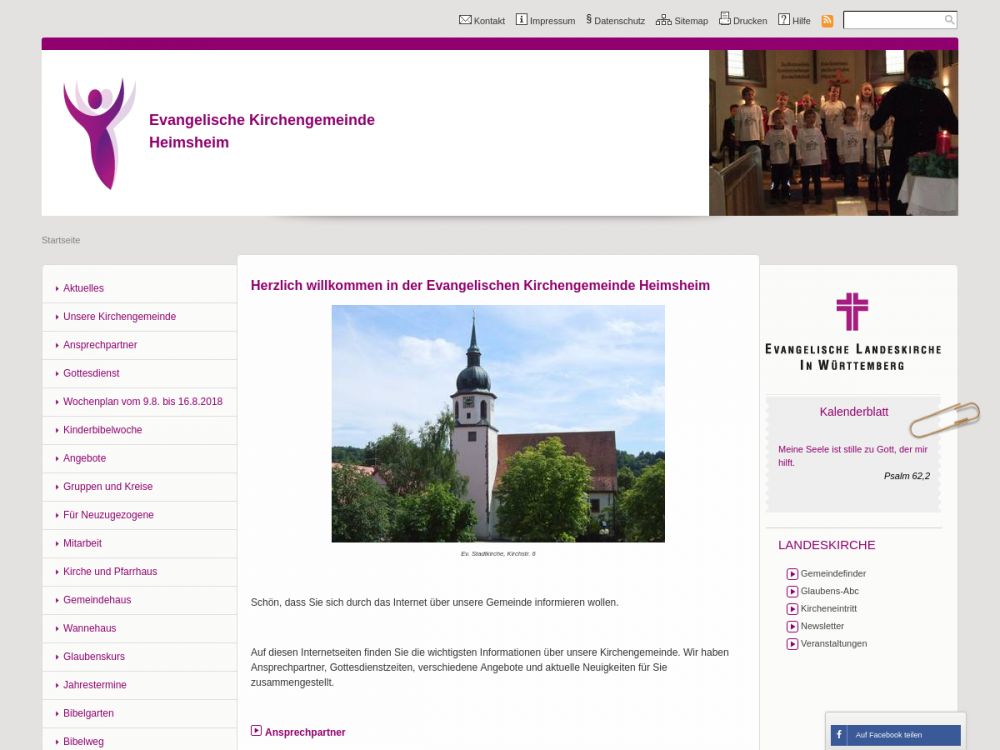This screenshot has width=1000, height=750.
Task: Open Gottesdienst from the left menu
Action: pos(91,373)
